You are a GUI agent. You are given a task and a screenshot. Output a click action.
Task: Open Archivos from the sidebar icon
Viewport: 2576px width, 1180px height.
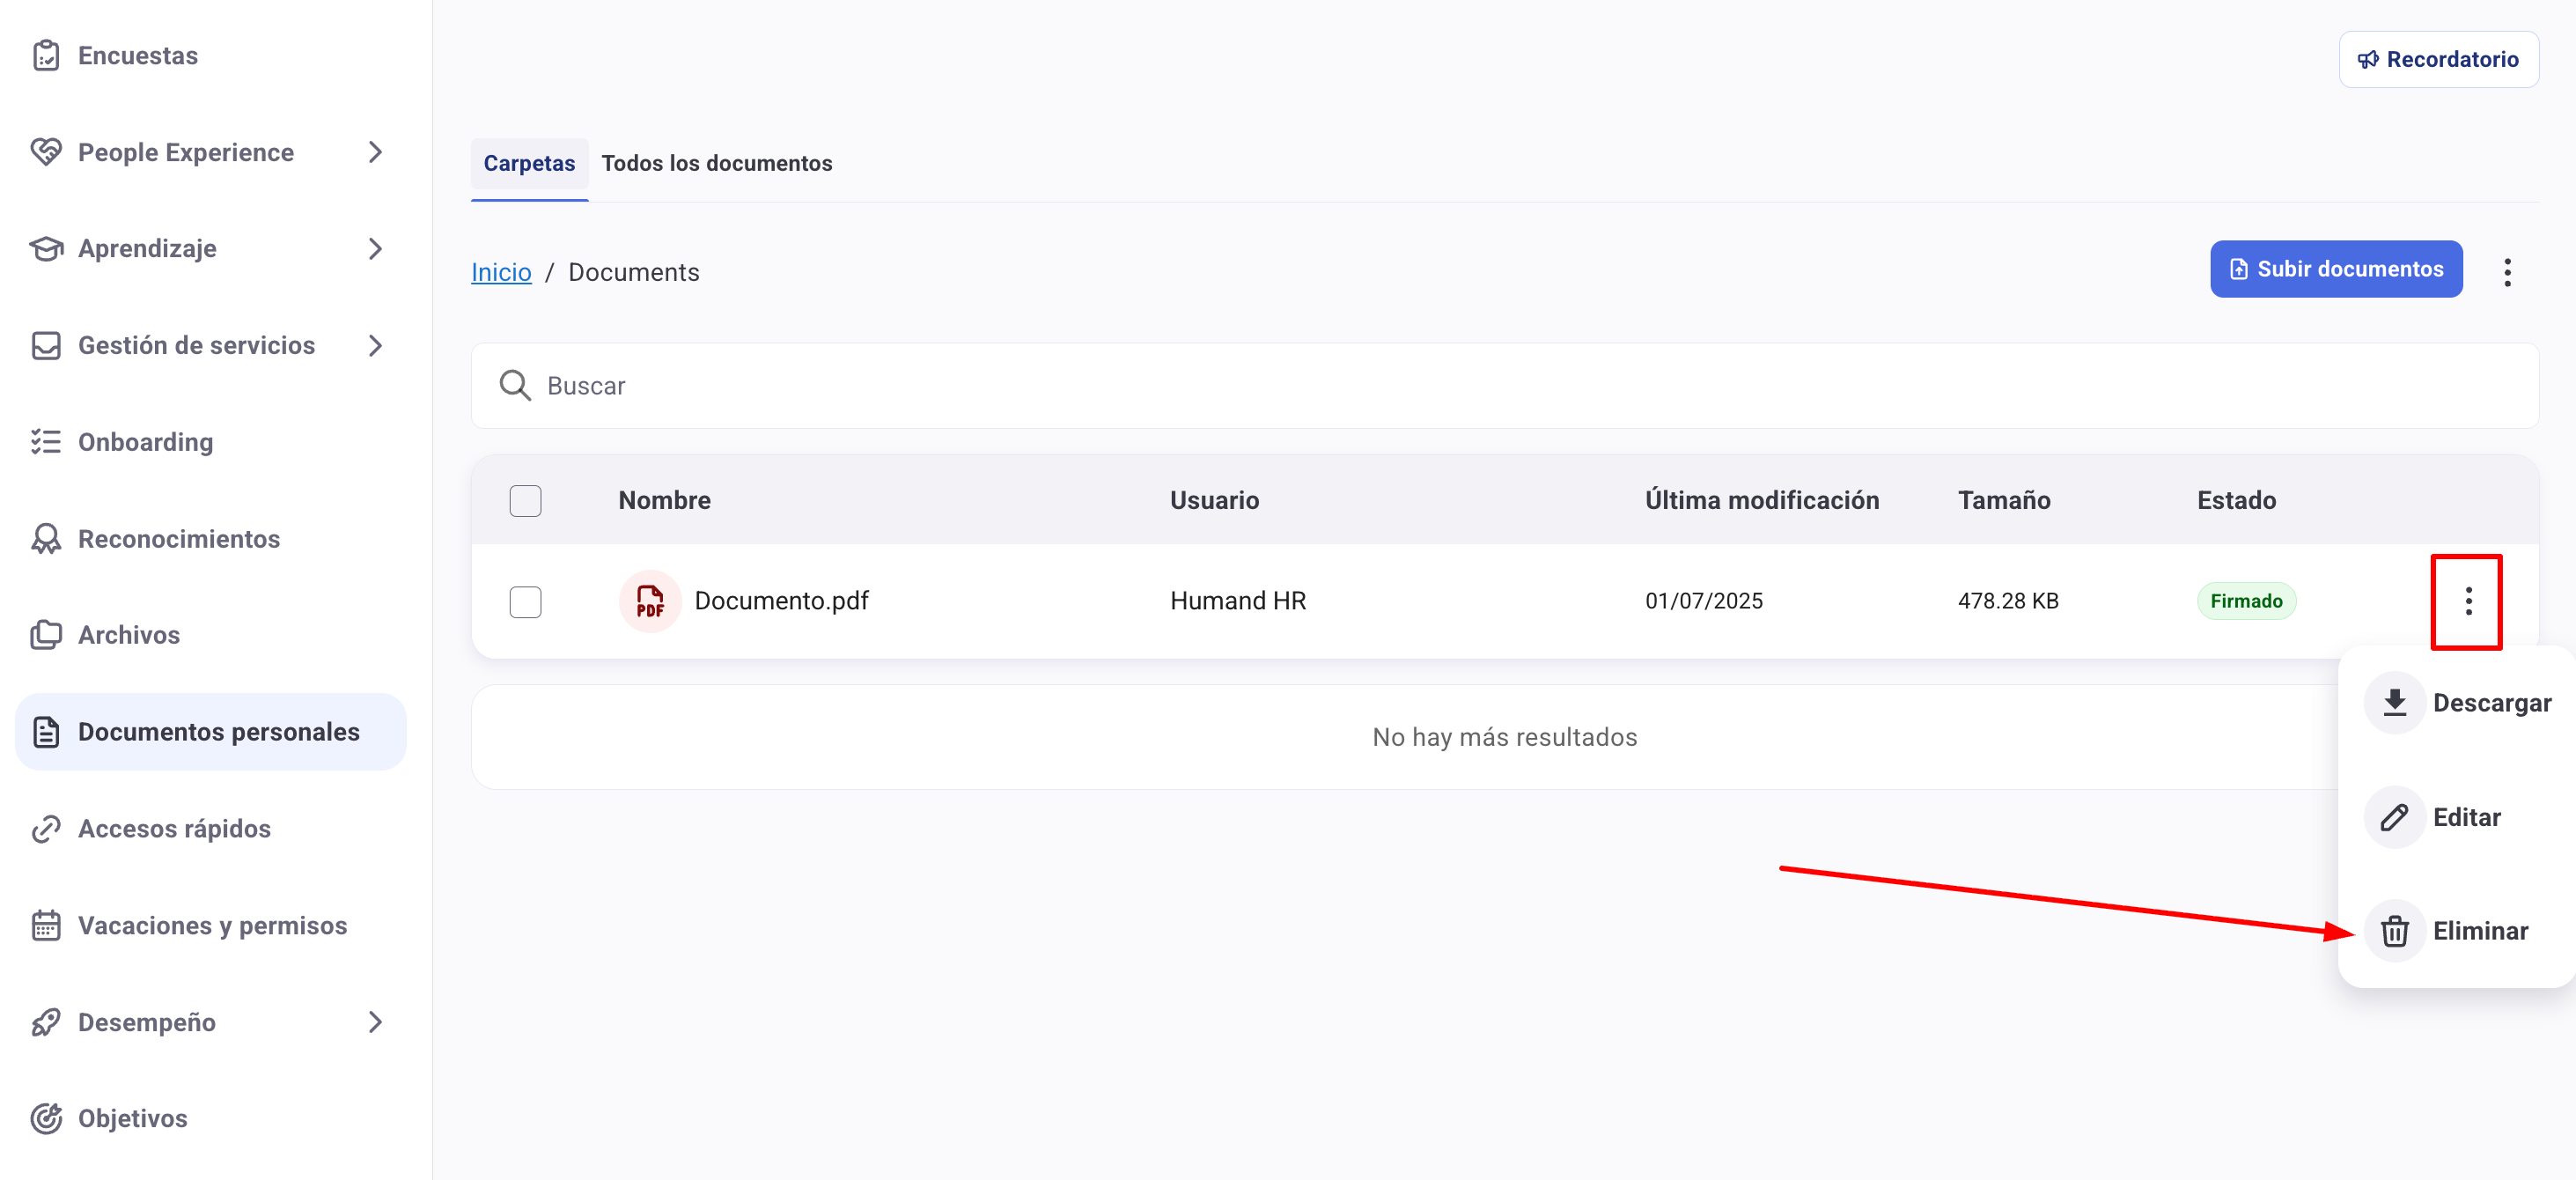point(46,635)
